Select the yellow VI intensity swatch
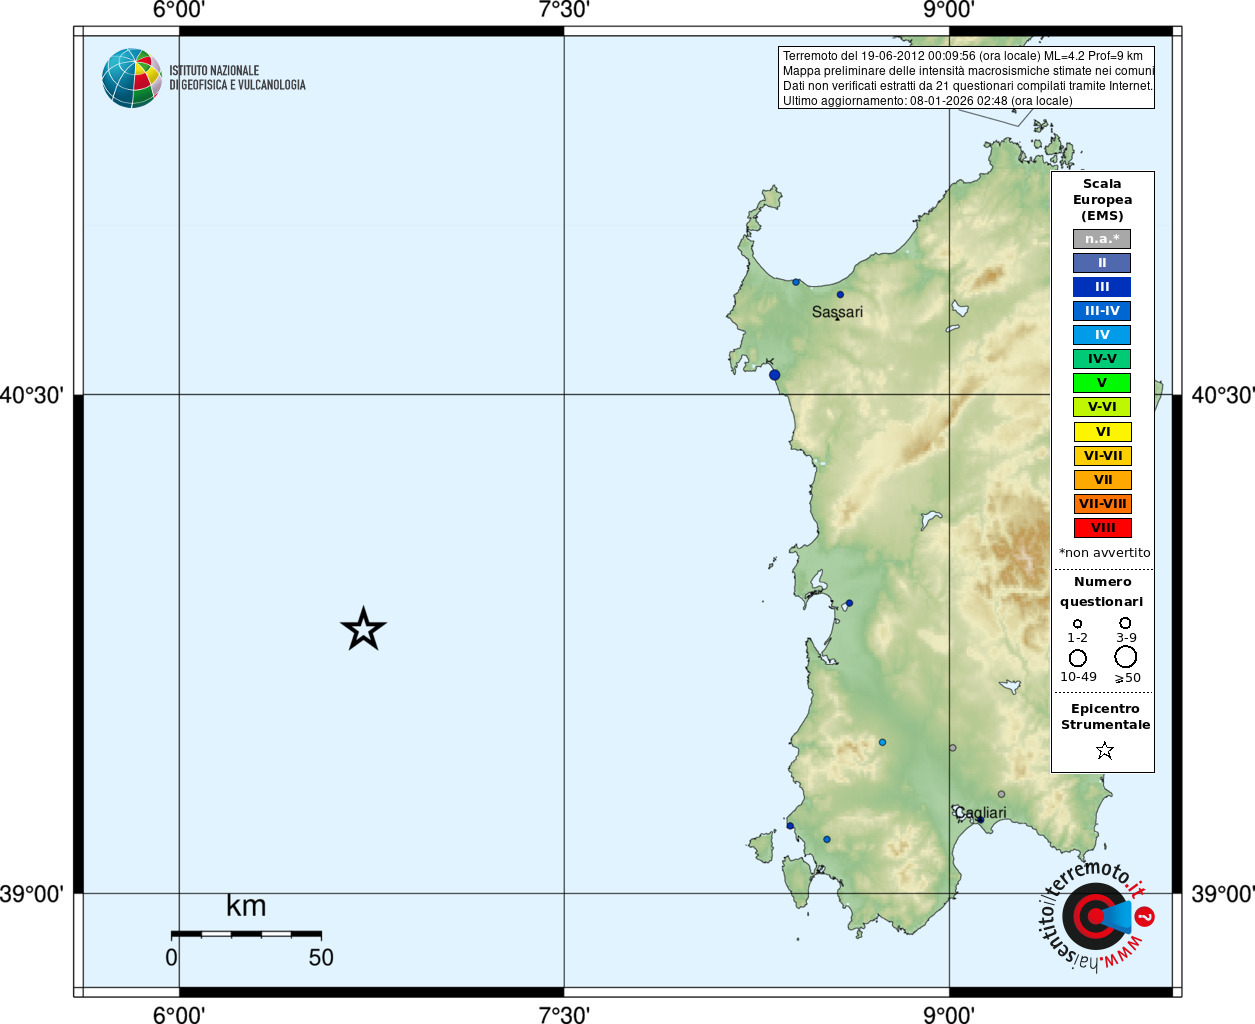This screenshot has width=1255, height=1024. (1102, 432)
